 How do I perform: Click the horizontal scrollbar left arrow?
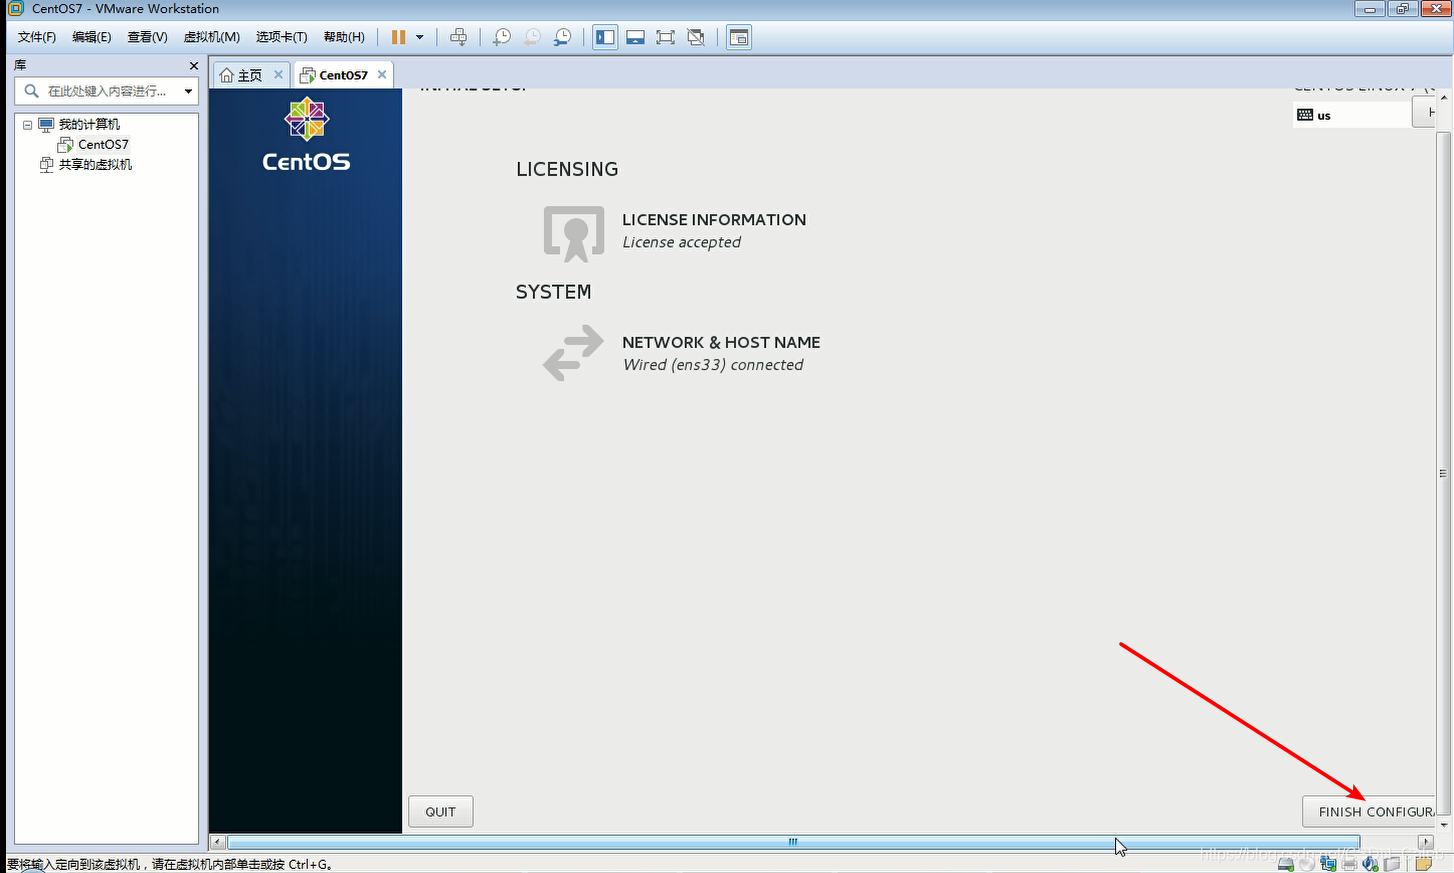tap(218, 842)
